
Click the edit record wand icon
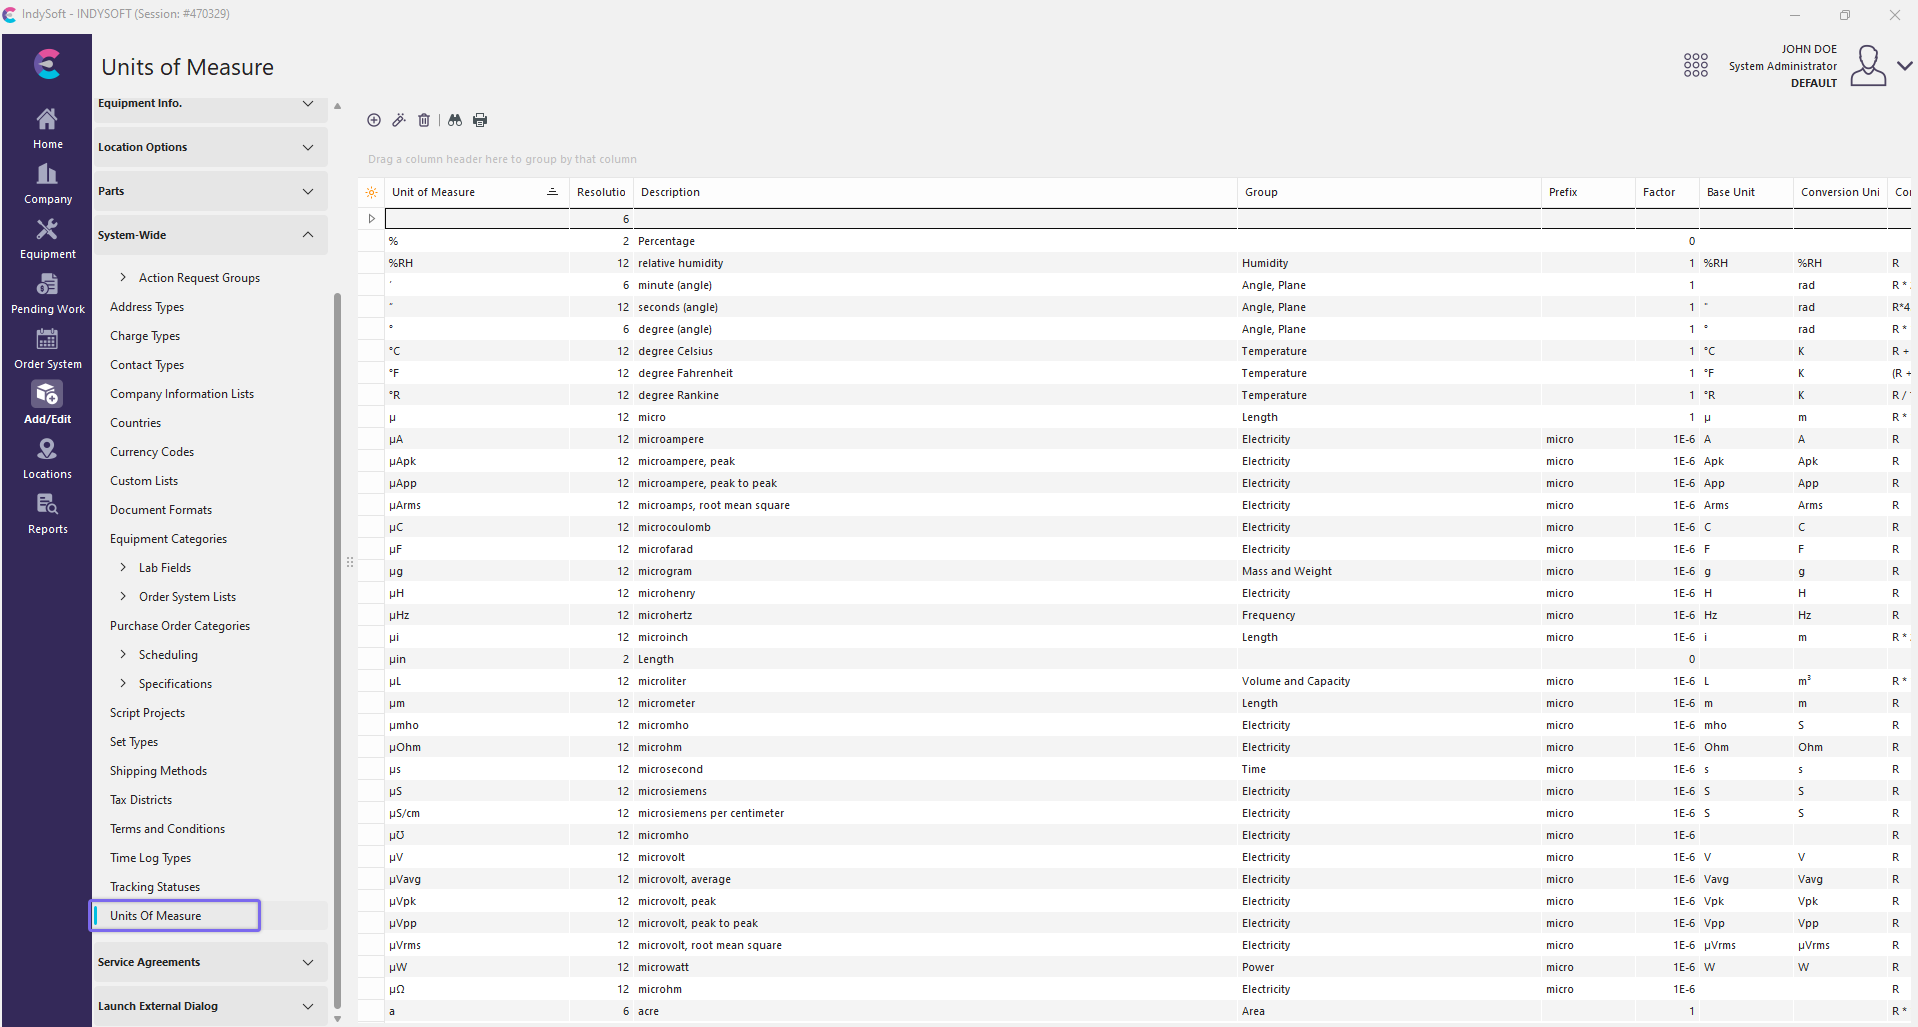(399, 120)
